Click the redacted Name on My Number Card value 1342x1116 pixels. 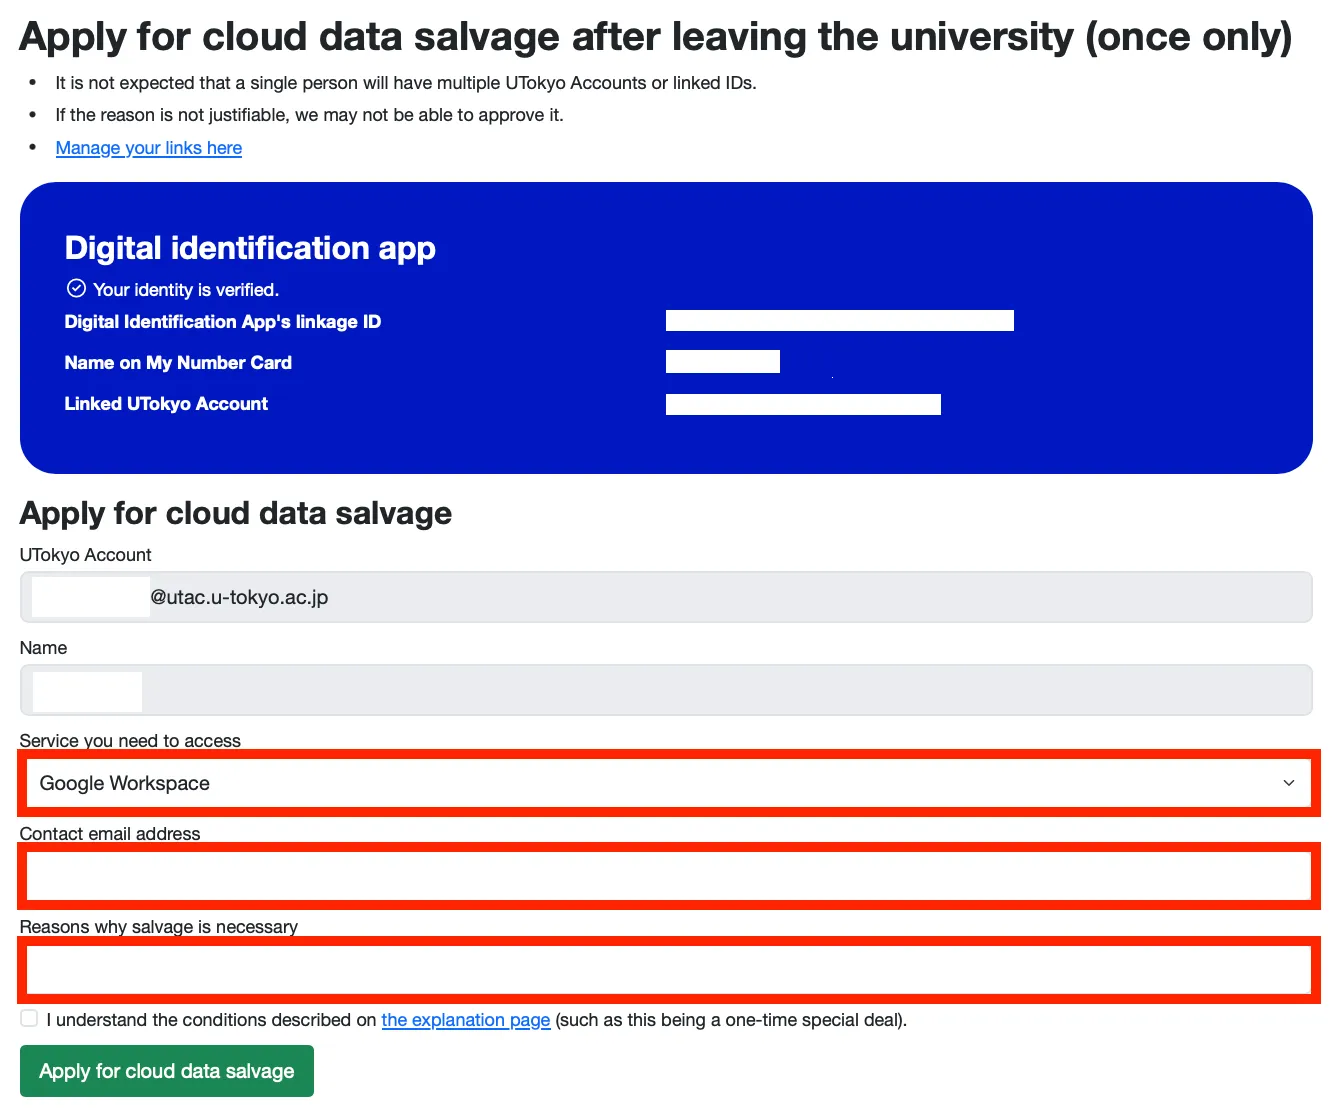(722, 362)
